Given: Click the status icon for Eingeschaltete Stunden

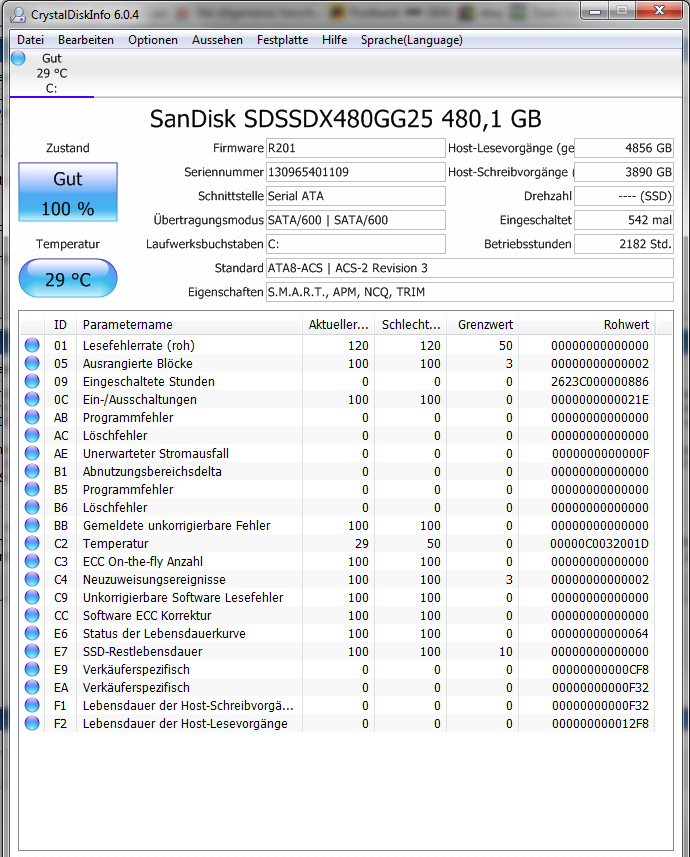Looking at the screenshot, I should pyautogui.click(x=32, y=381).
